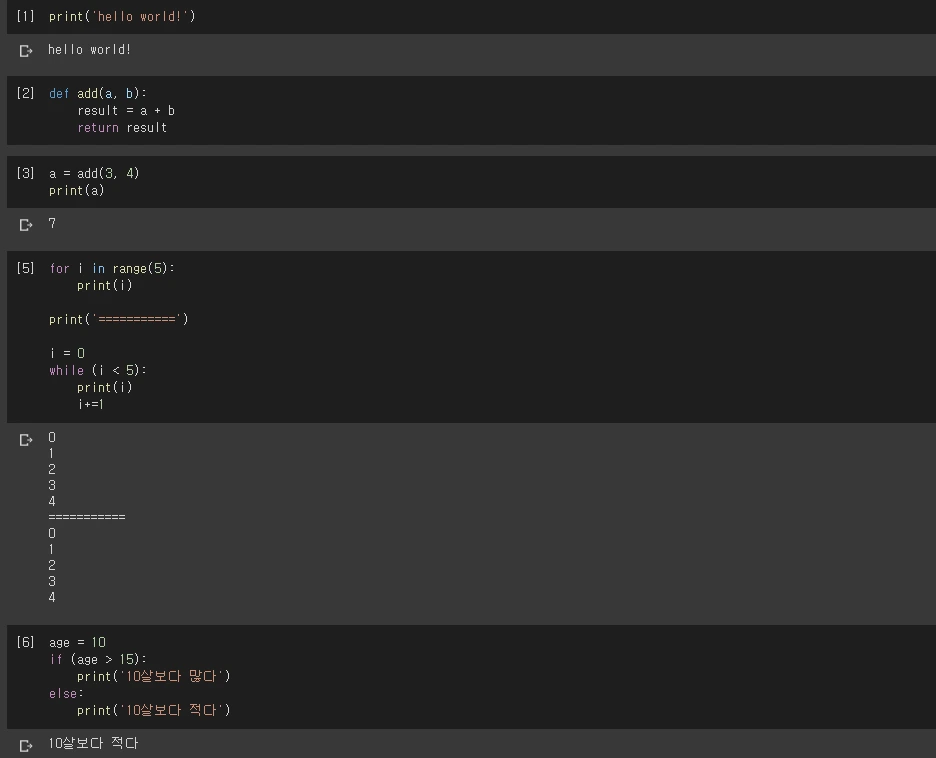Image resolution: width=936 pixels, height=758 pixels.
Task: Click the 'result = a + b' line
Action: [x=126, y=110]
